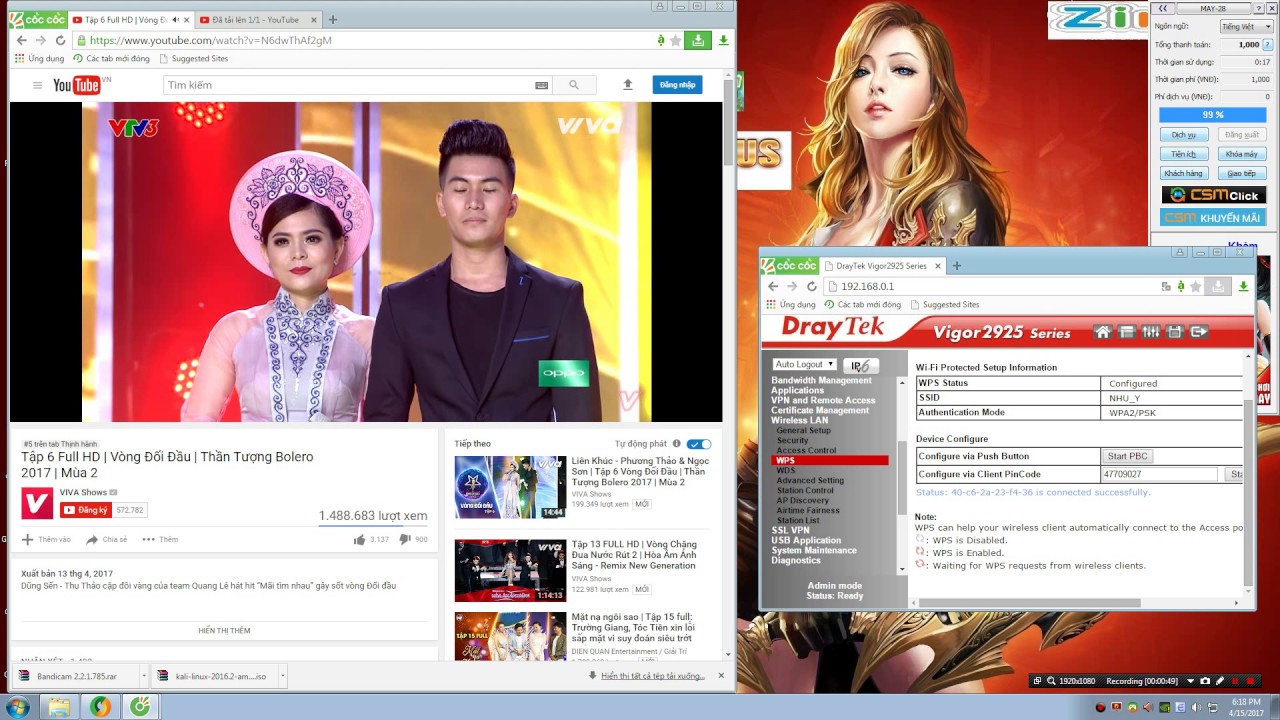Open the Liên Khúc Phương Thảo video thumbnail

click(x=510, y=487)
